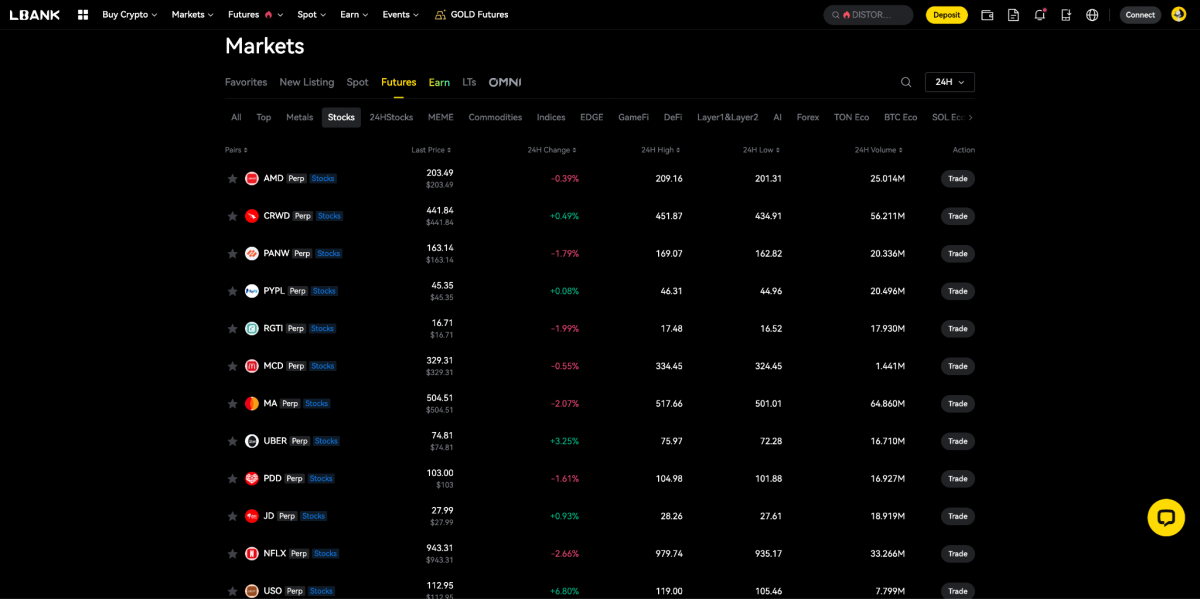
Task: Open the grid apps icon next to LBANK logo
Action: 83,14
